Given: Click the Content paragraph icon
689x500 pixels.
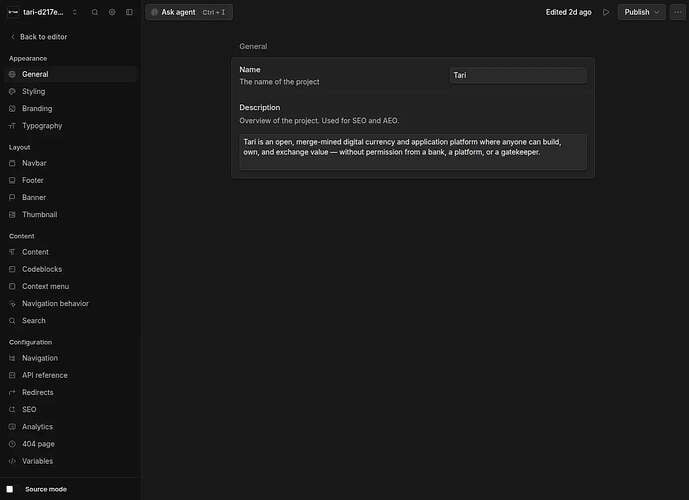Looking at the screenshot, I should [x=12, y=252].
